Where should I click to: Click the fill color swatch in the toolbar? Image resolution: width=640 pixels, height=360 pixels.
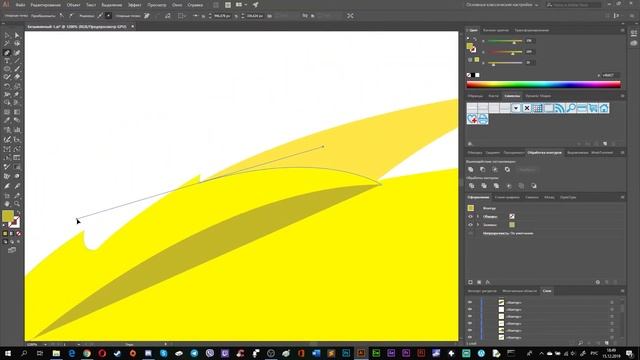pyautogui.click(x=8, y=216)
